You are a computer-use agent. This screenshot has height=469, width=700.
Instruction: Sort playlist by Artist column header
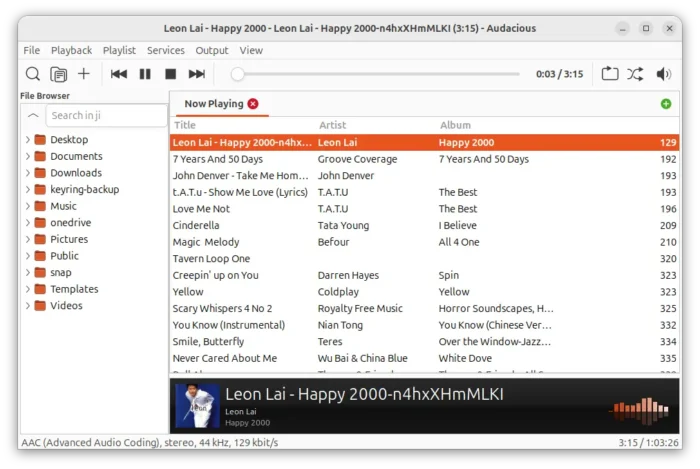332,125
